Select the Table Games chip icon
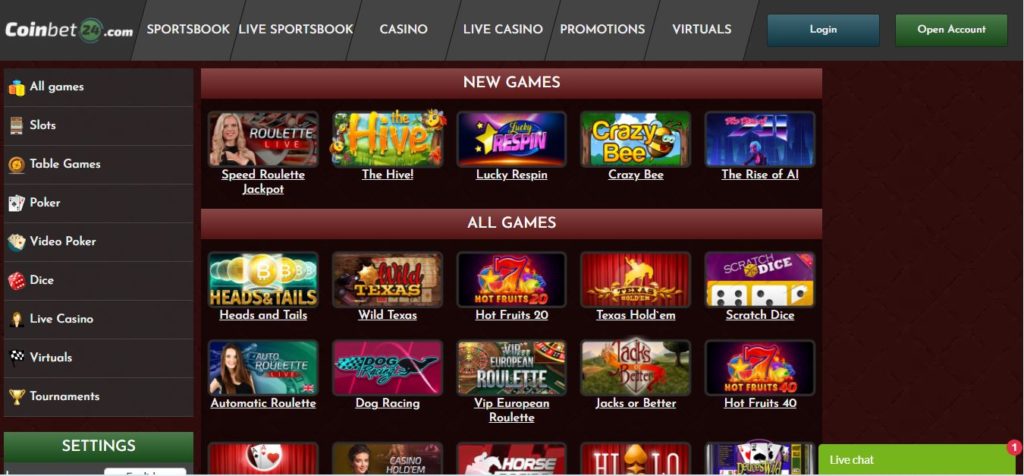 click(17, 165)
